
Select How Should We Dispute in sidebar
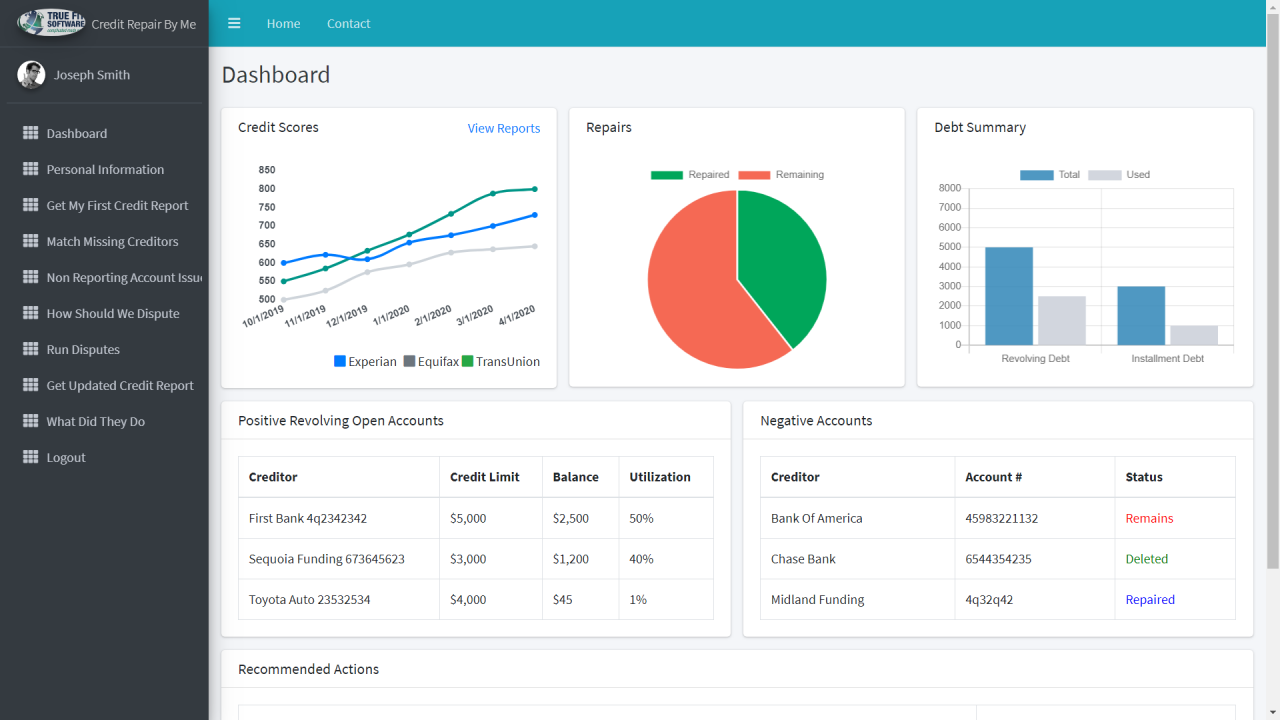point(113,313)
